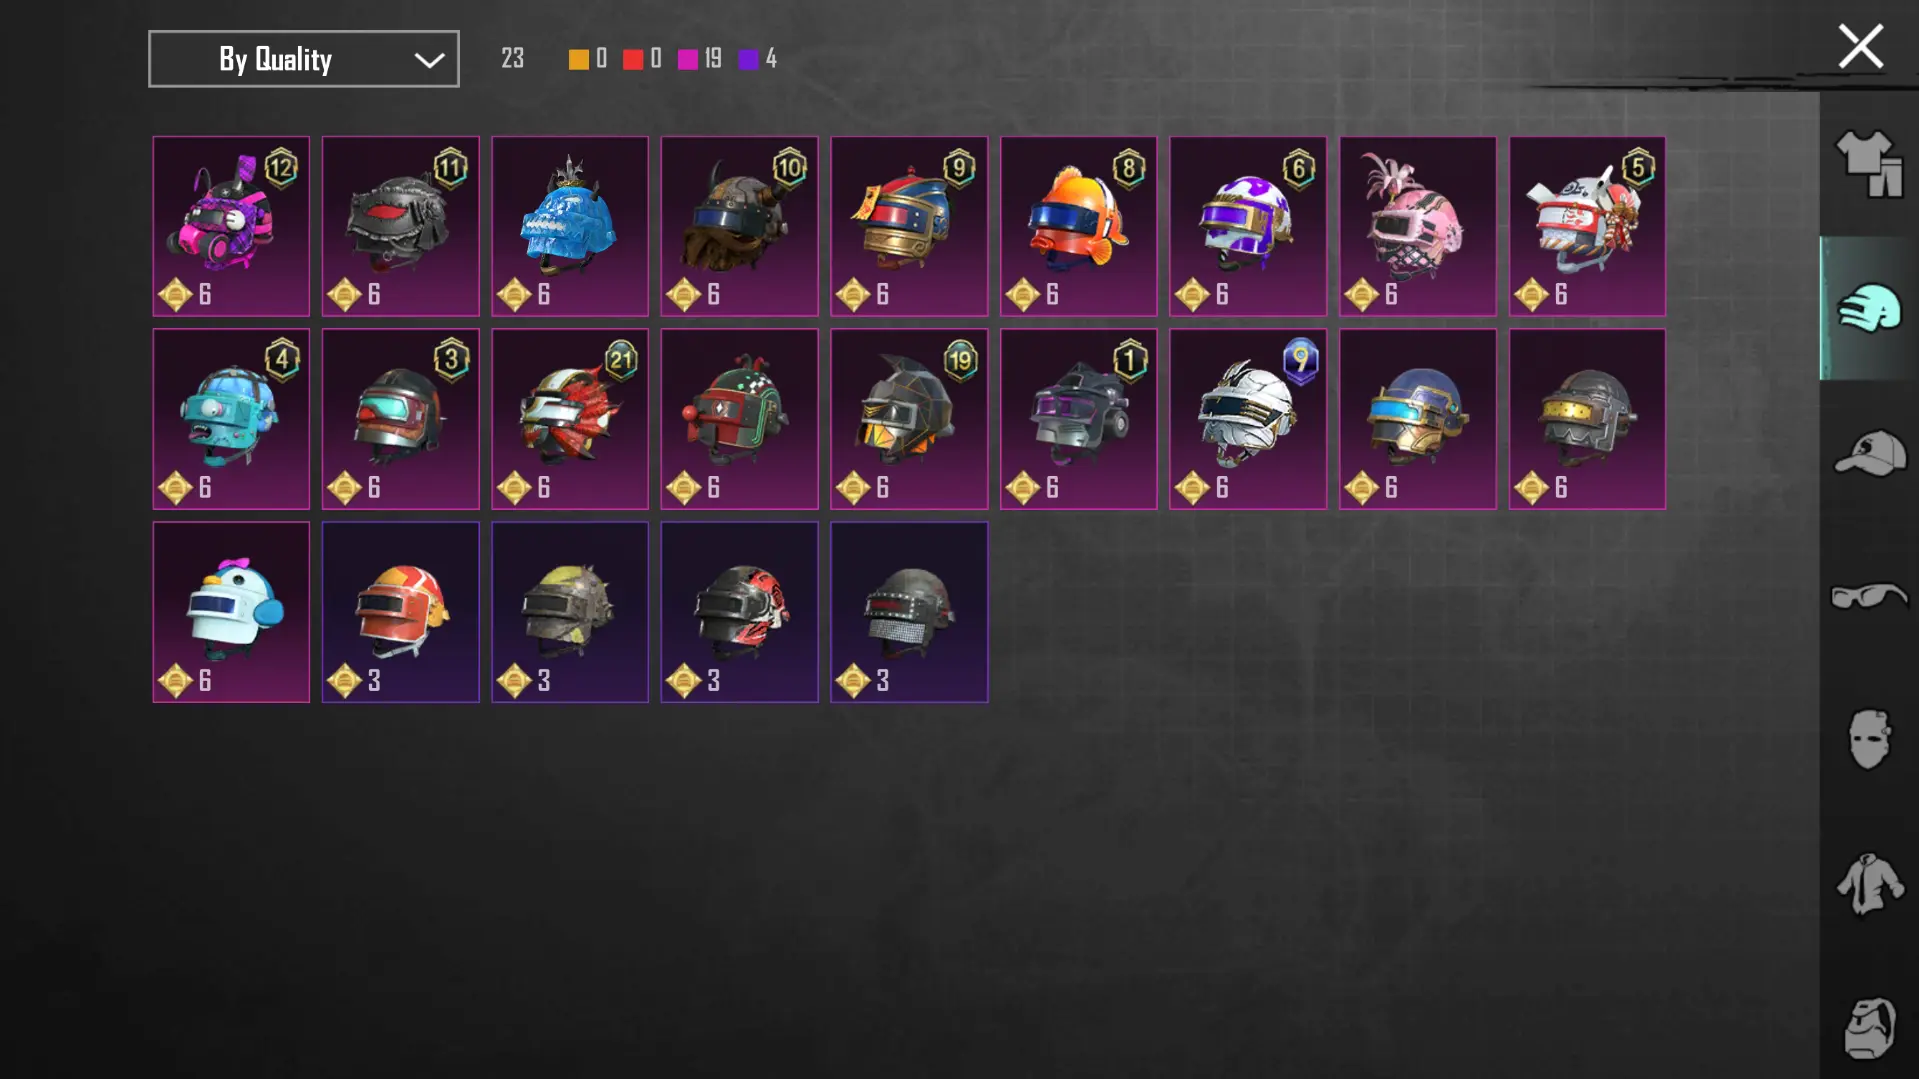Close the inventory with the X icon
1919x1079 pixels.
[x=1860, y=46]
